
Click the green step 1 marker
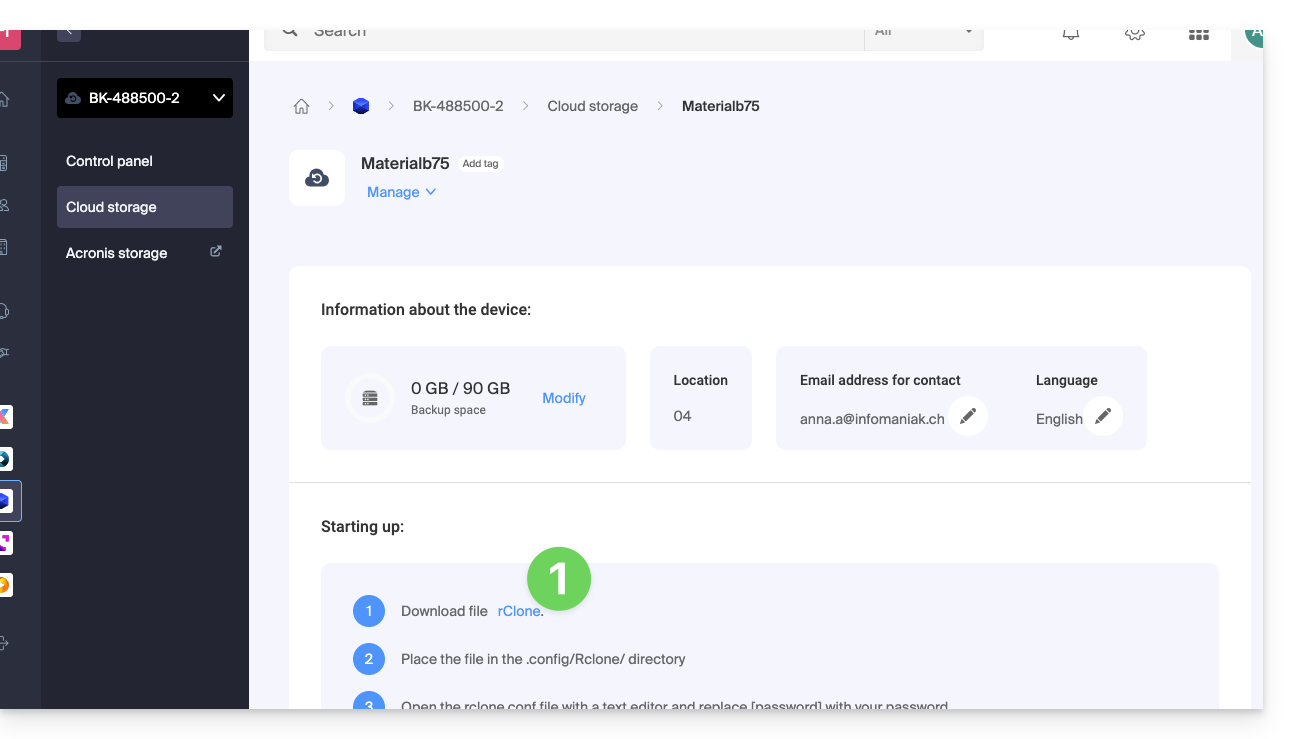559,578
